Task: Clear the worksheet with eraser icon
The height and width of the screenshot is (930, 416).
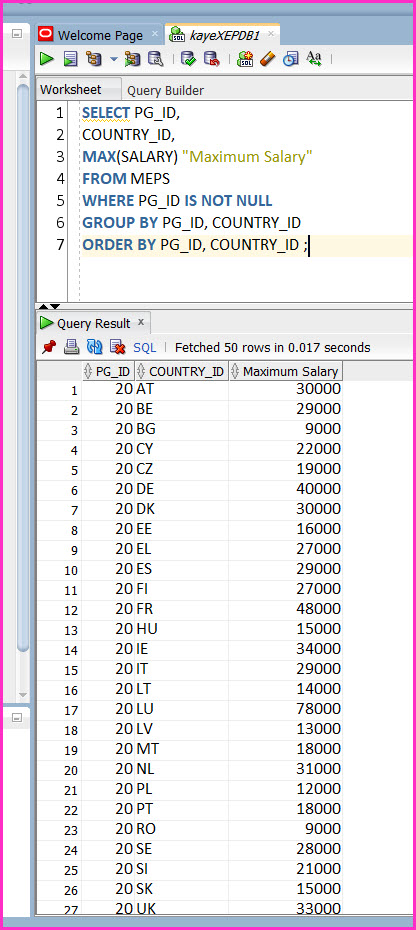Action: (268, 58)
